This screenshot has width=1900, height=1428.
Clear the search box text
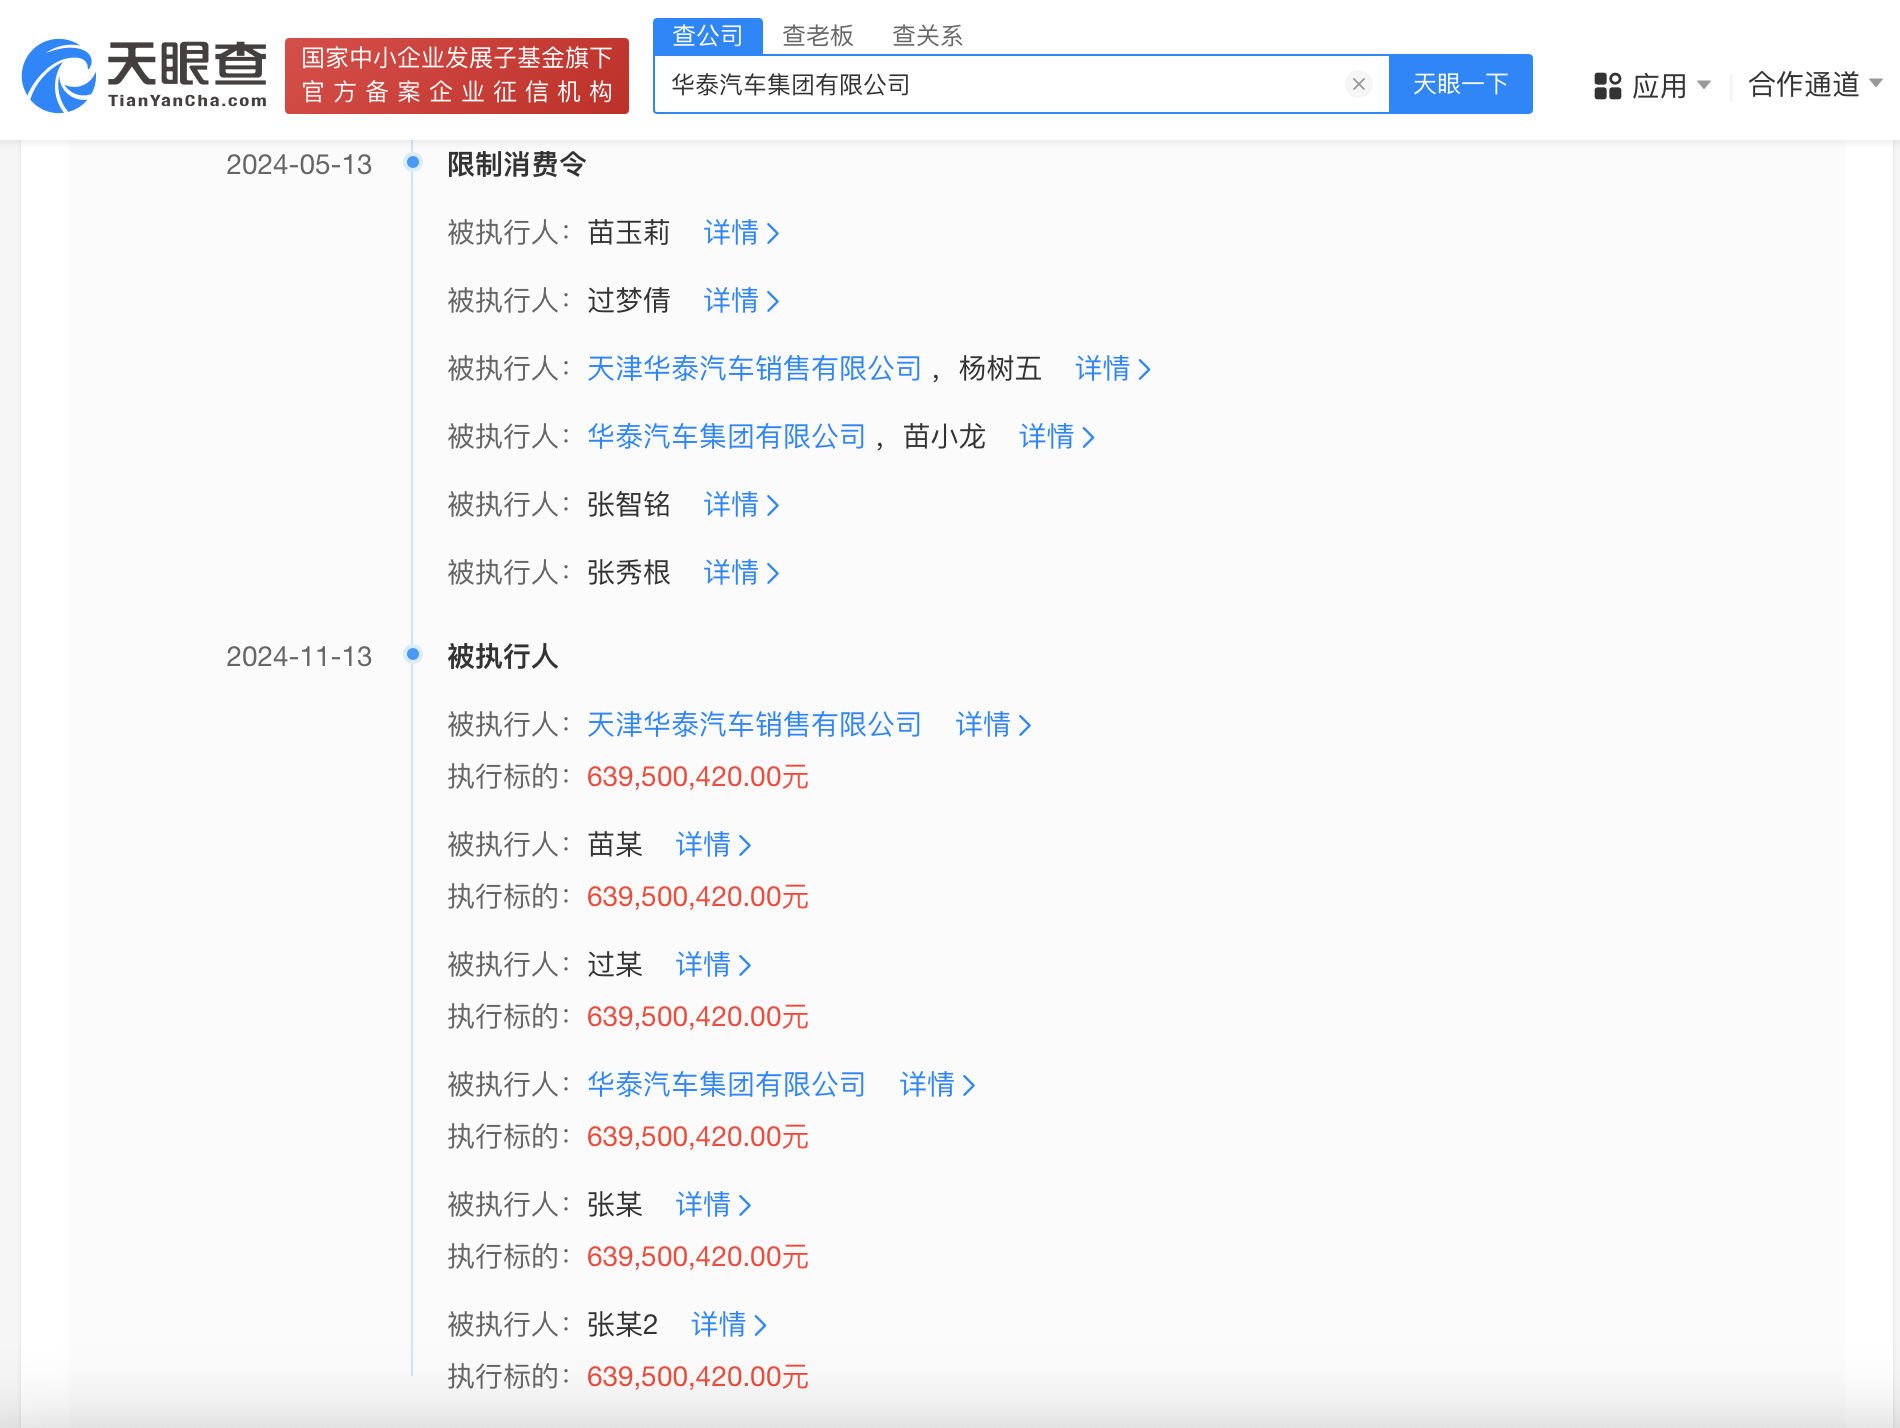pyautogui.click(x=1358, y=84)
